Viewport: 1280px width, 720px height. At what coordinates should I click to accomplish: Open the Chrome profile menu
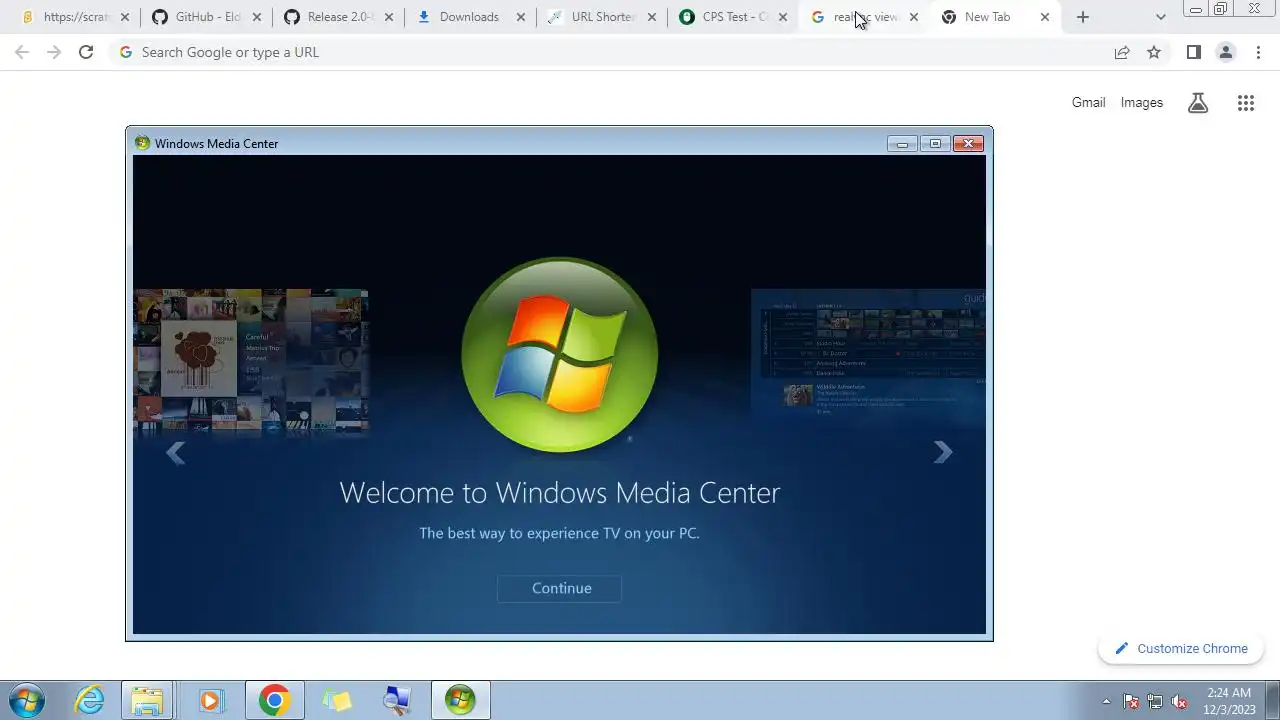1226,52
